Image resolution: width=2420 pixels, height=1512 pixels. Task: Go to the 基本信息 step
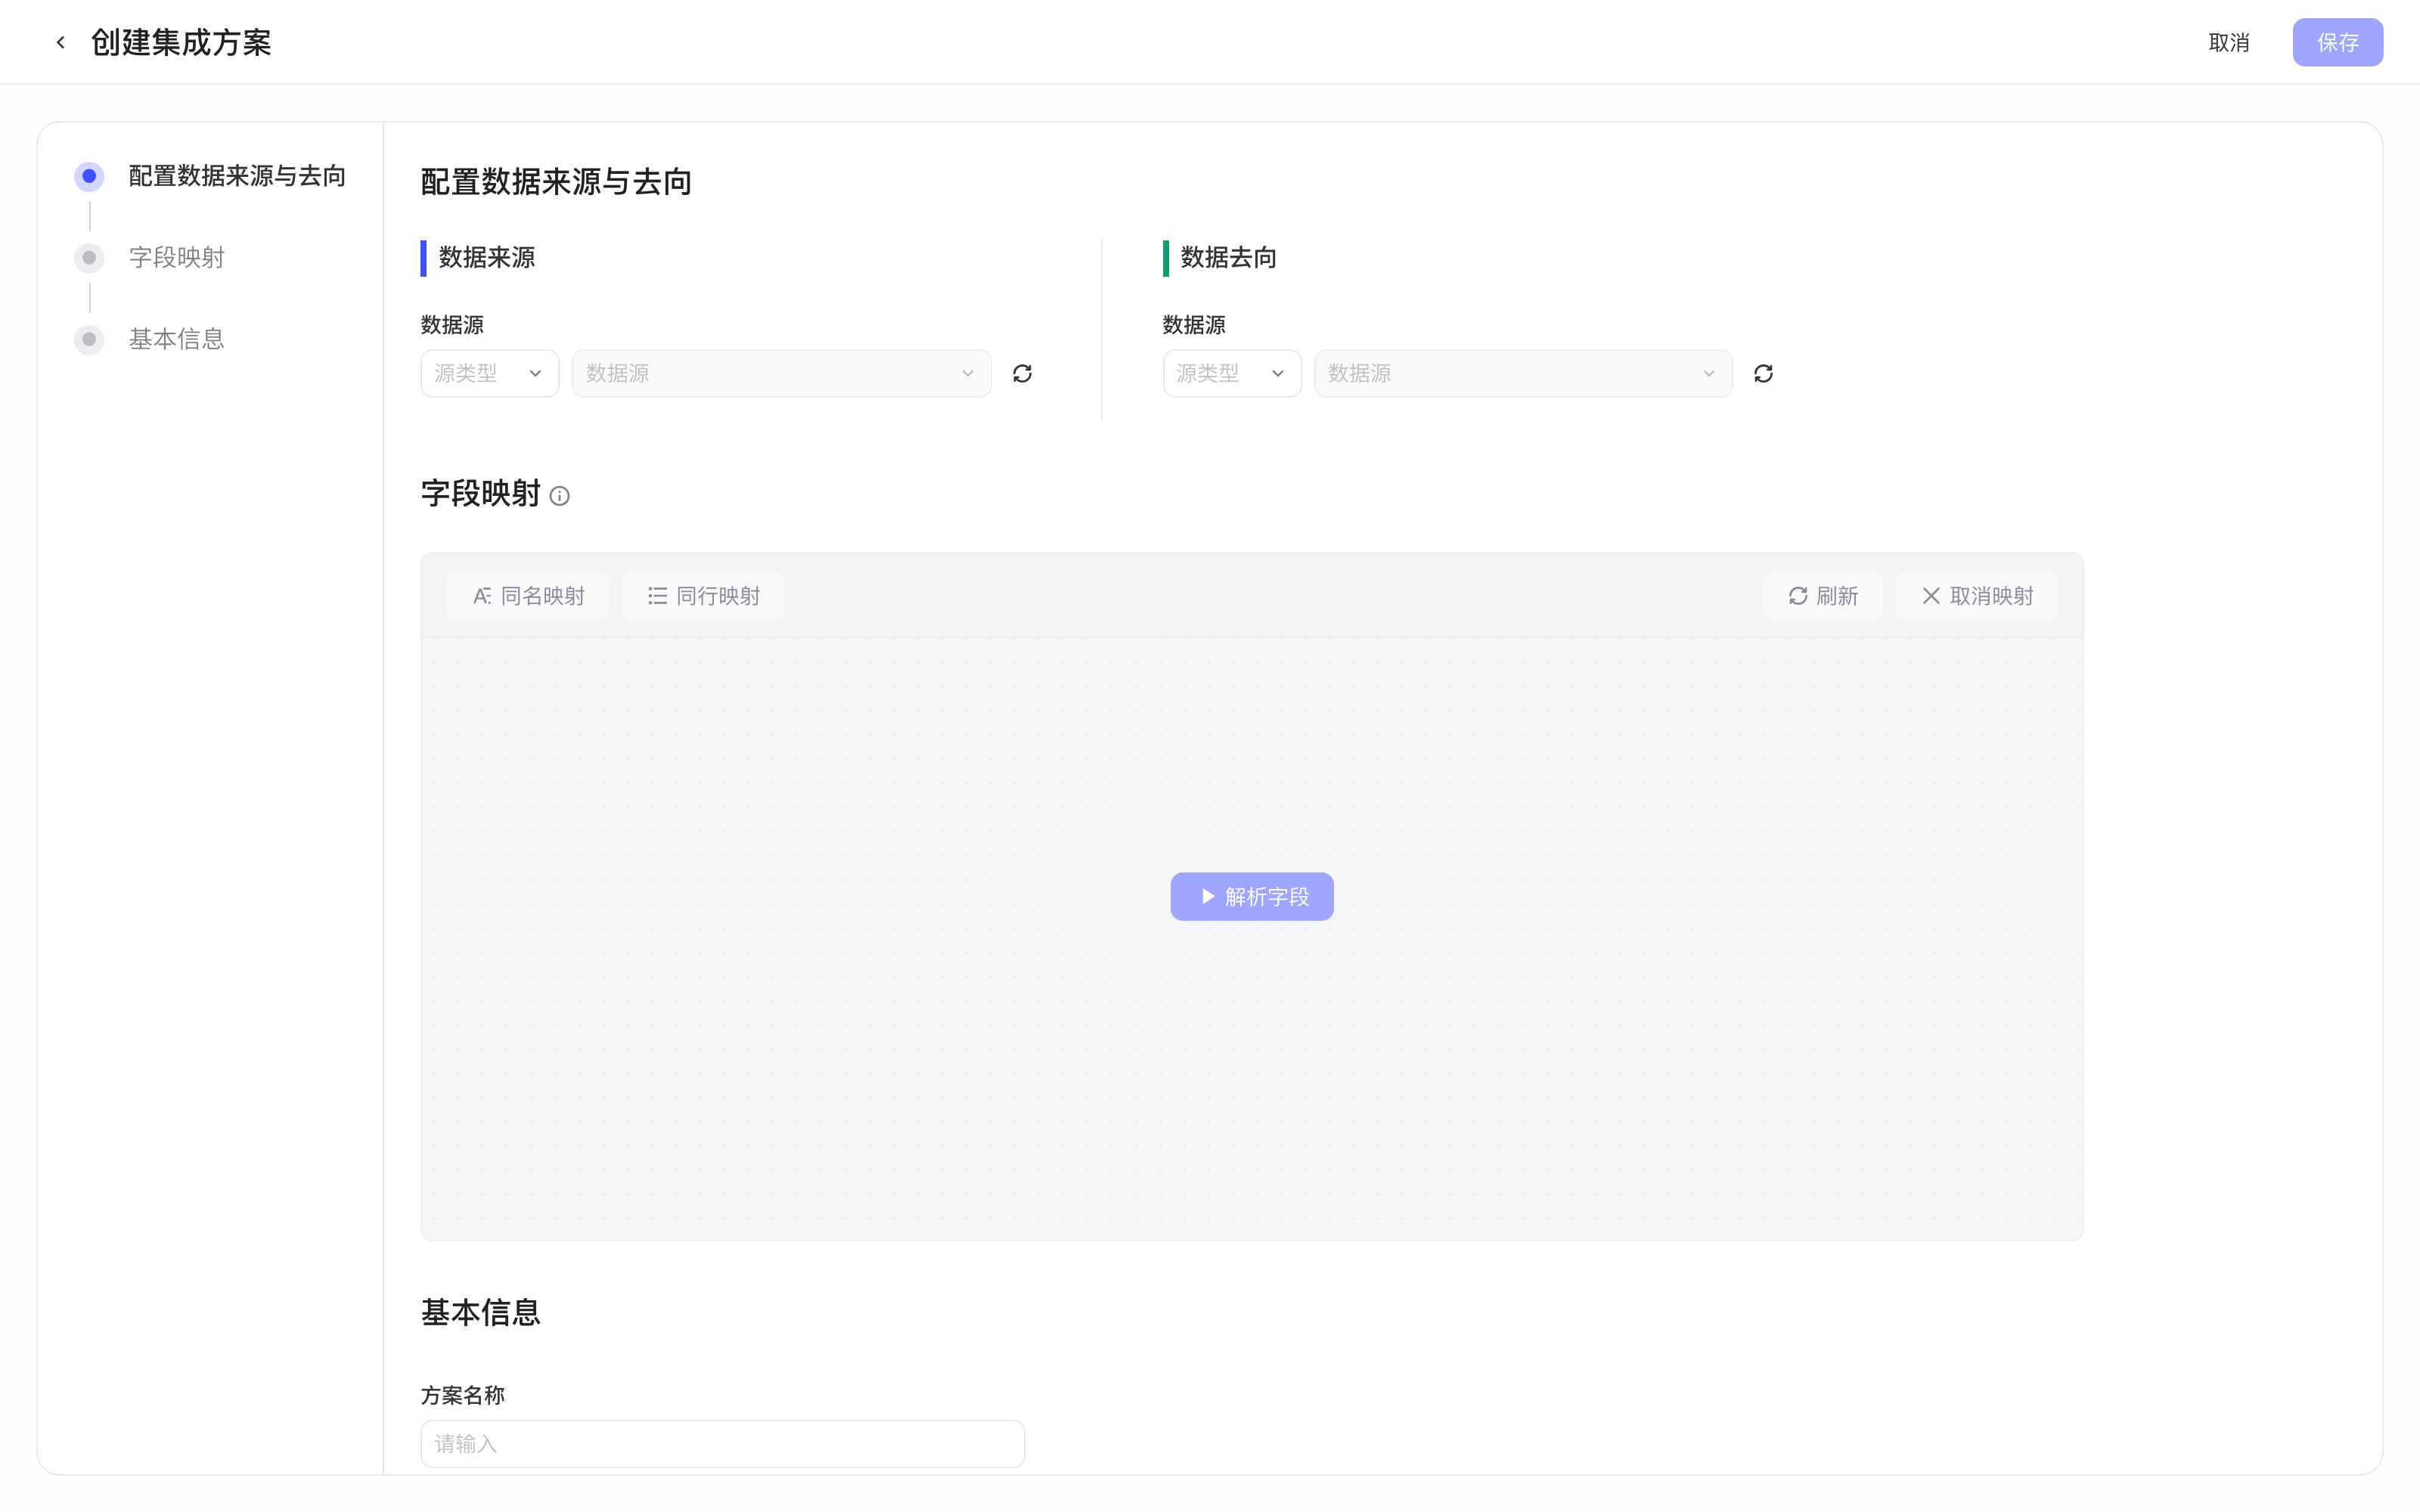[x=151, y=339]
